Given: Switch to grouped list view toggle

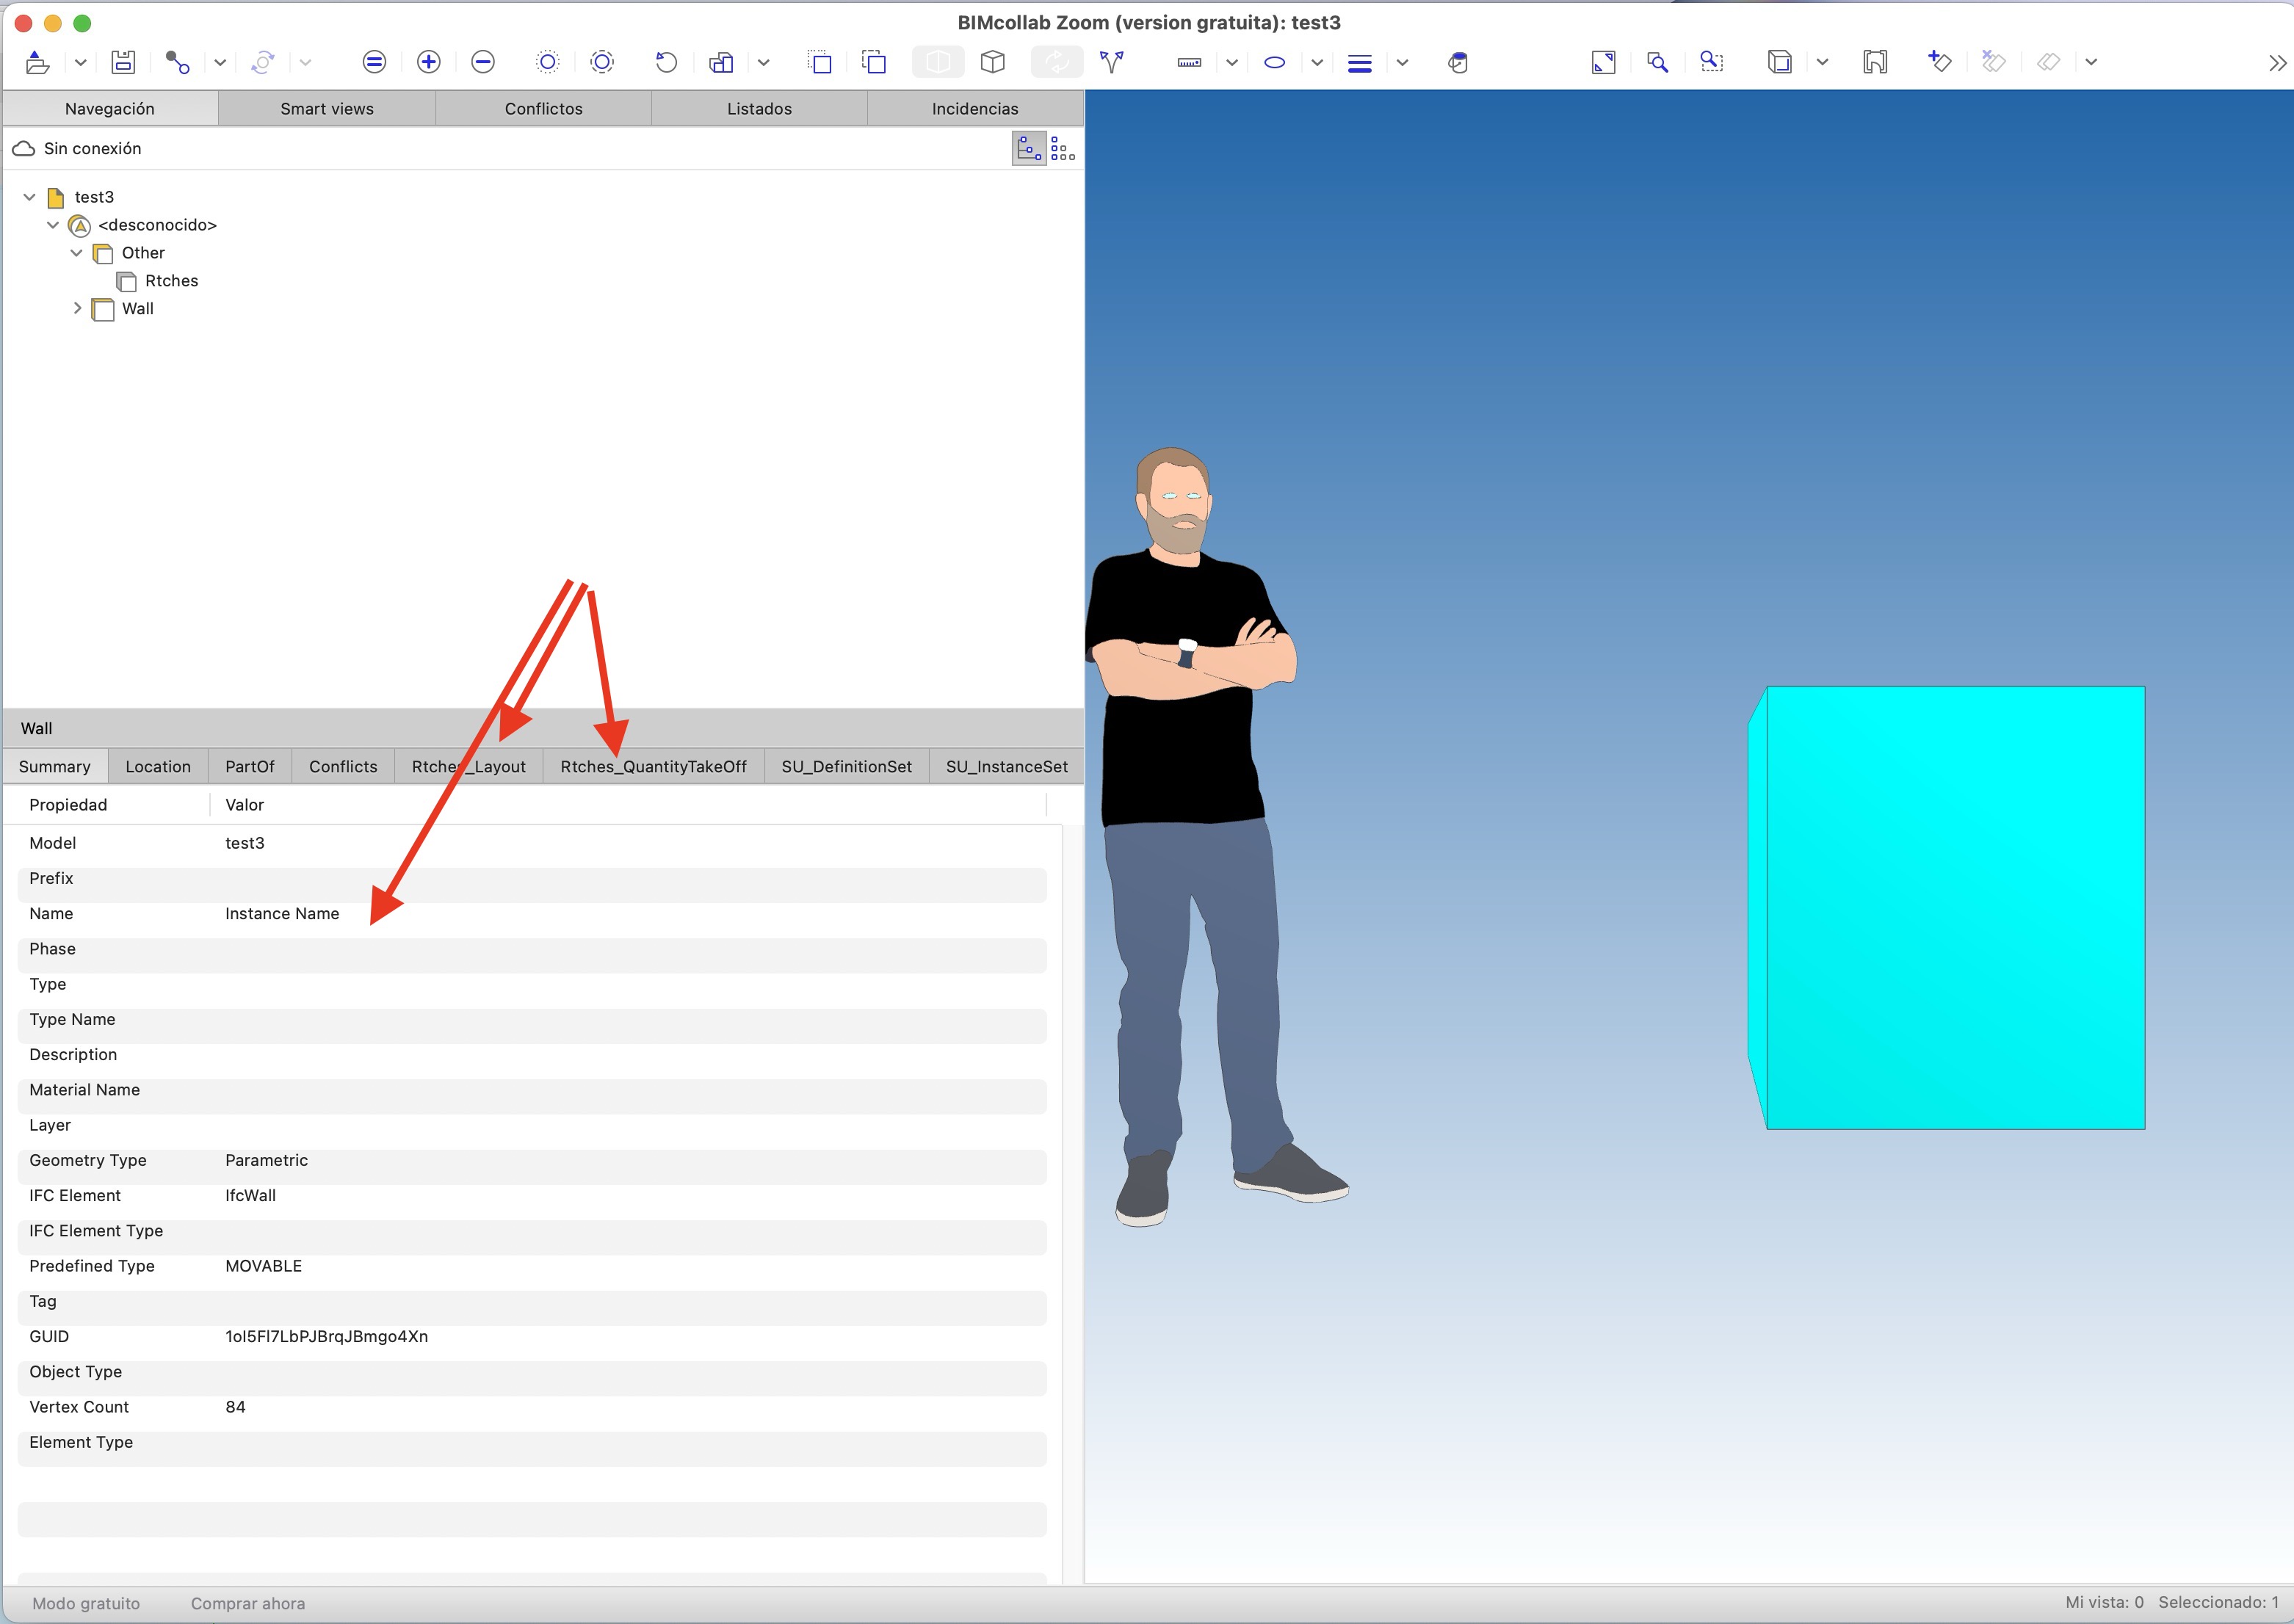Looking at the screenshot, I should click(1063, 149).
